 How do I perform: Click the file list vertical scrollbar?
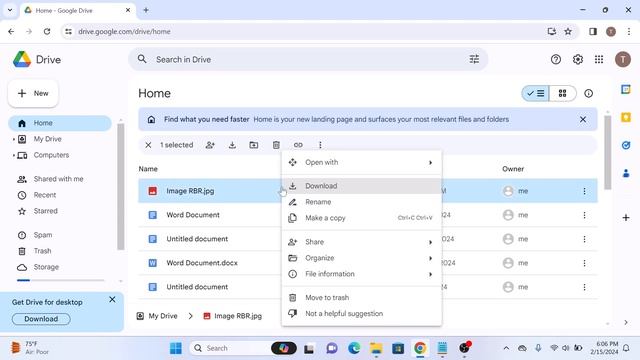point(607,153)
